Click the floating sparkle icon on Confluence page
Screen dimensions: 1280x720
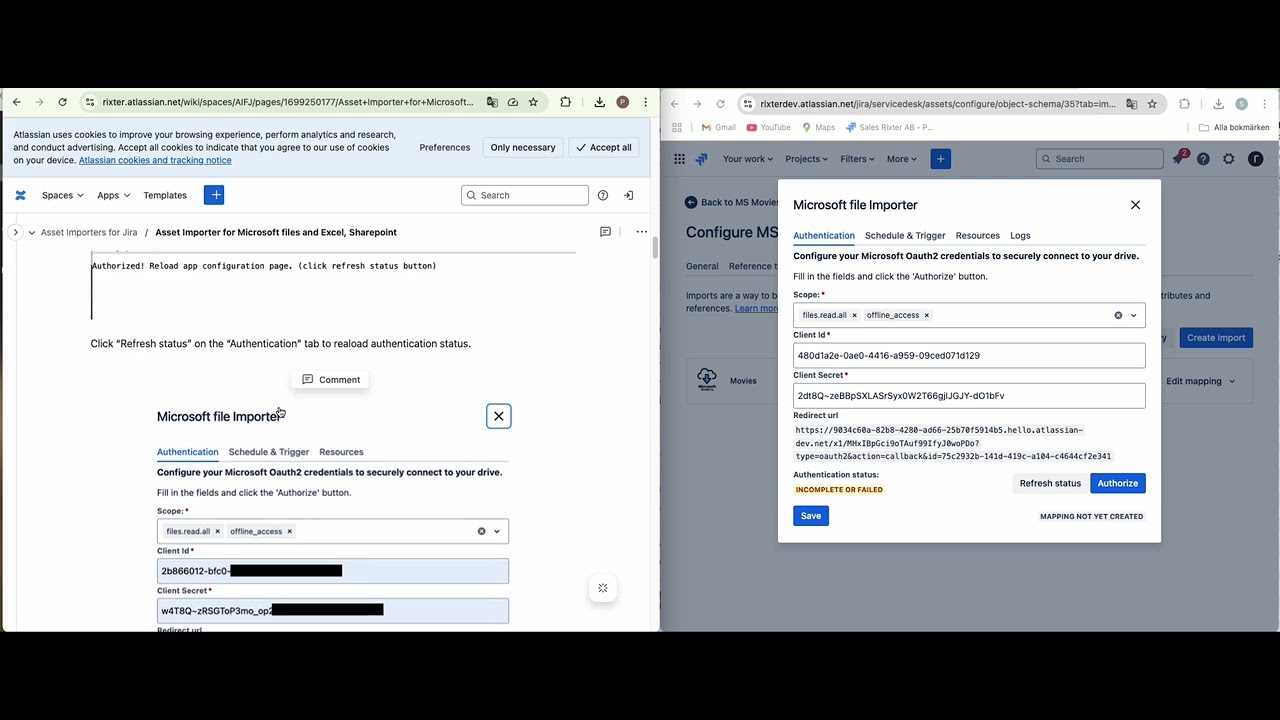click(603, 588)
